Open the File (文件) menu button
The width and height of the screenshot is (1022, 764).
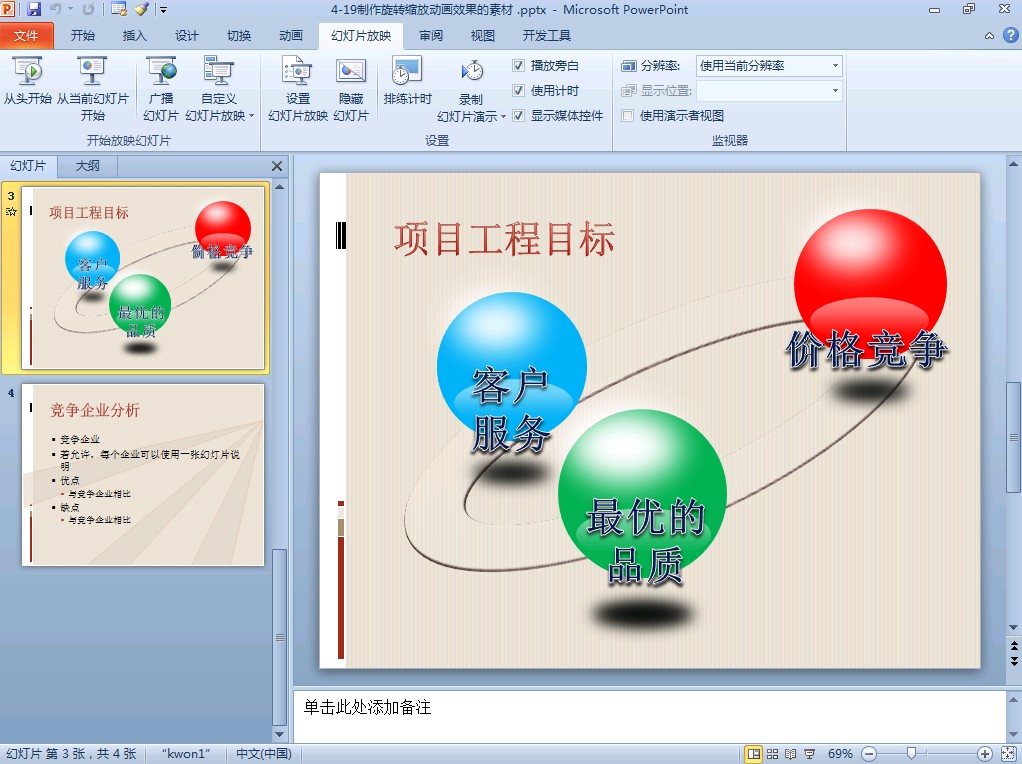tap(27, 36)
